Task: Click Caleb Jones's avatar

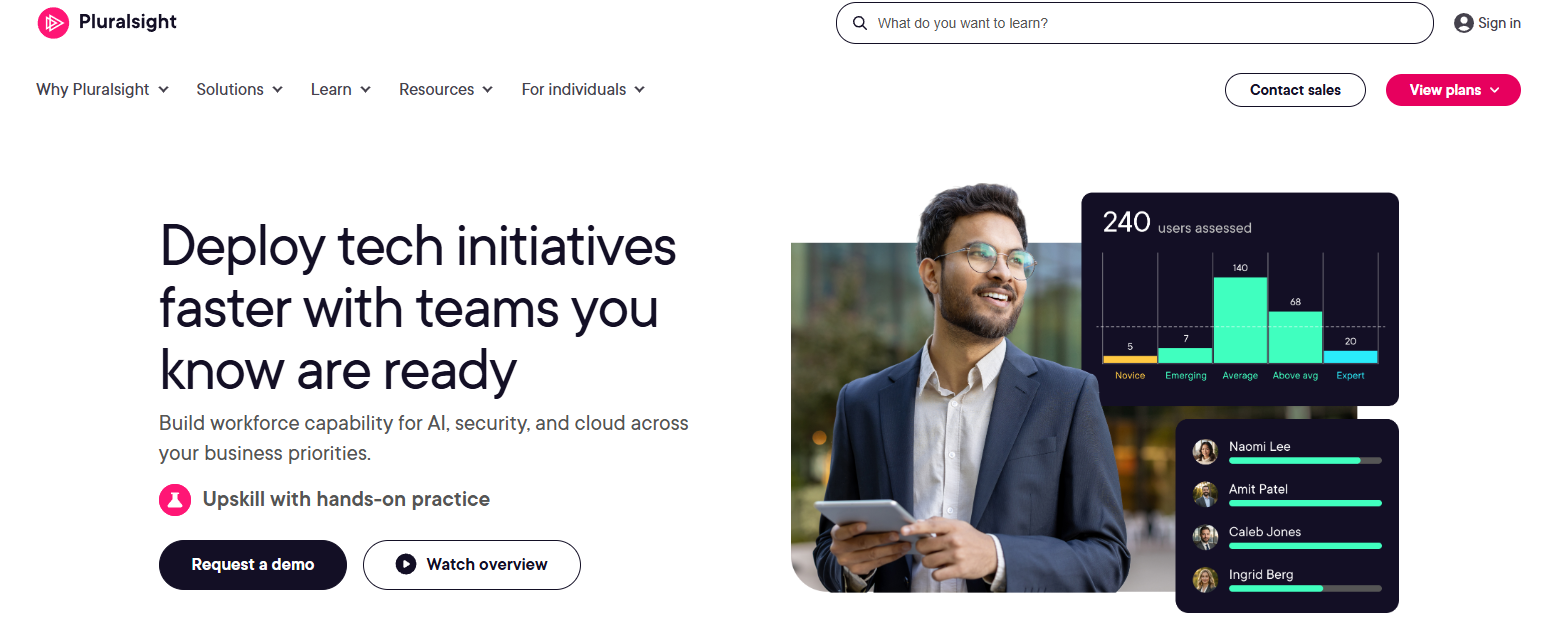Action: 1206,537
